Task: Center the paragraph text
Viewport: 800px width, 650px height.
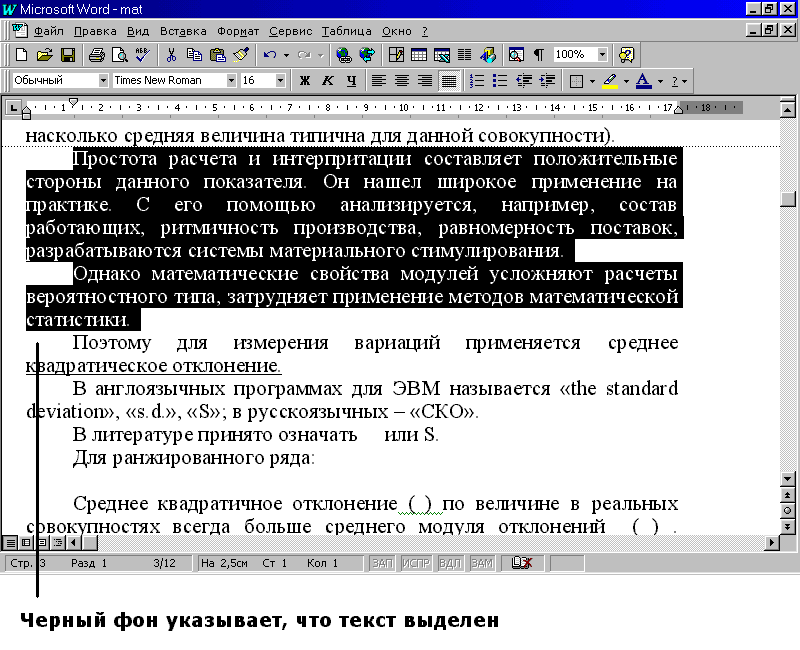Action: point(402,81)
